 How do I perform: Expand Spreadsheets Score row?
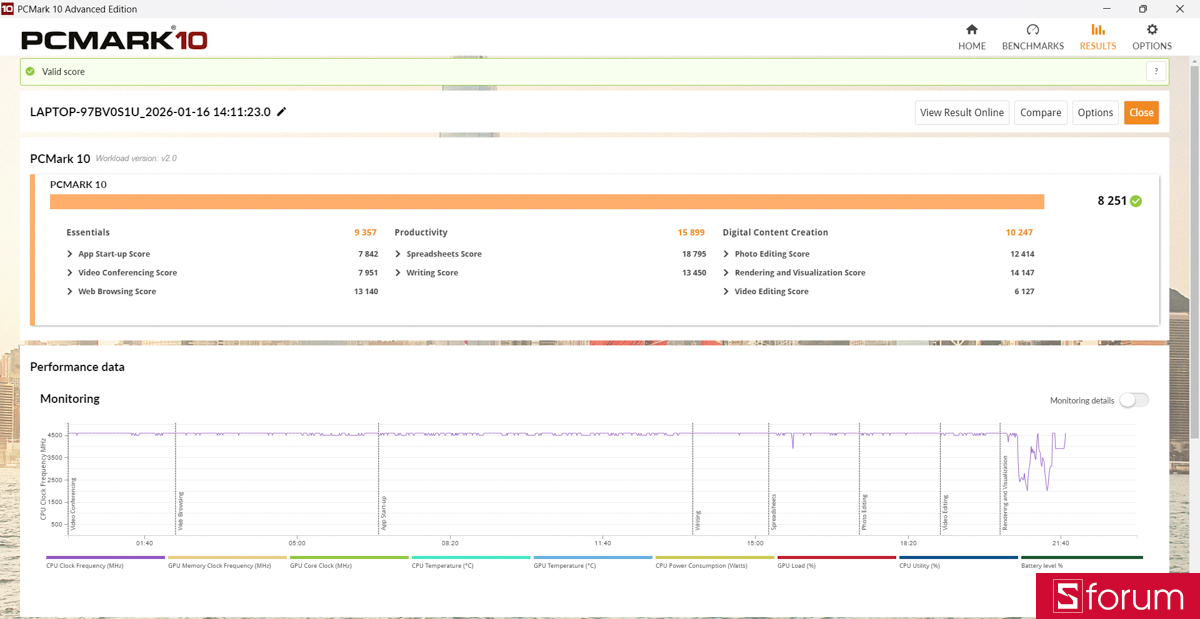tap(398, 254)
